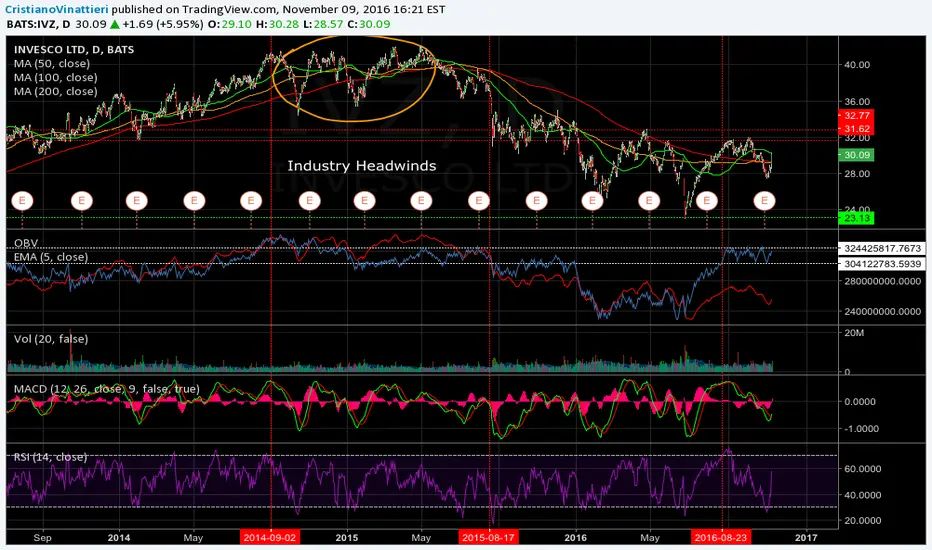Click the 28.00 price axis label
Viewport: 932px width, 550px height.
coord(857,174)
